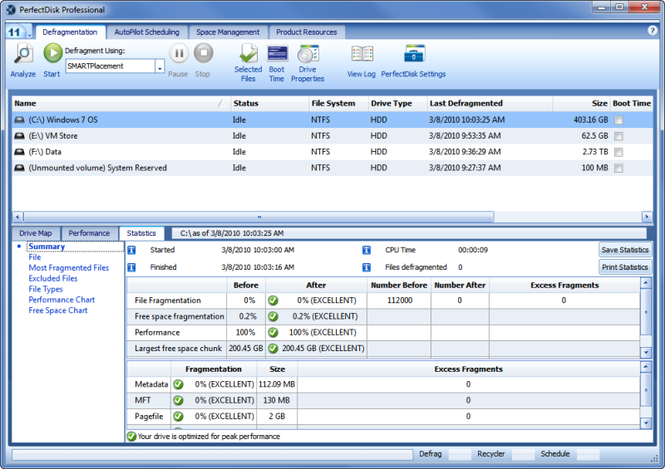Click green check for Largest free space chunk

pyautogui.click(x=273, y=349)
